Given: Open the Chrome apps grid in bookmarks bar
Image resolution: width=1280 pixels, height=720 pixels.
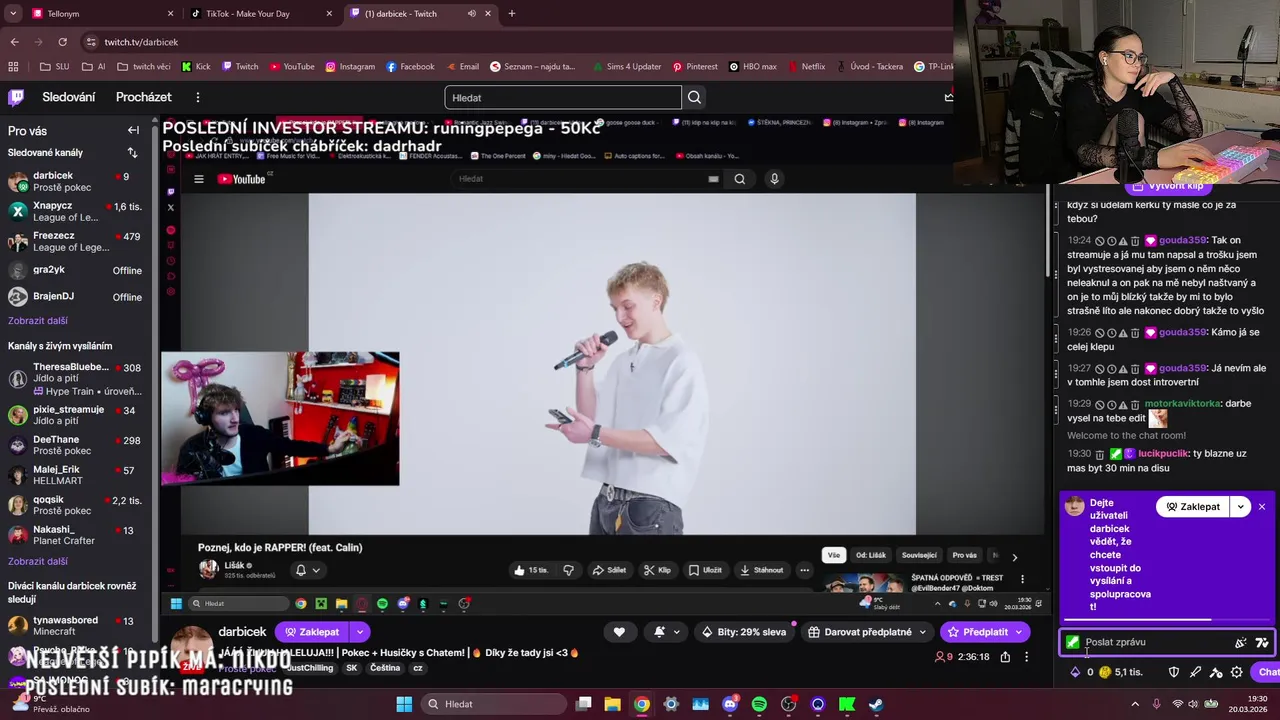Looking at the screenshot, I should [13, 67].
